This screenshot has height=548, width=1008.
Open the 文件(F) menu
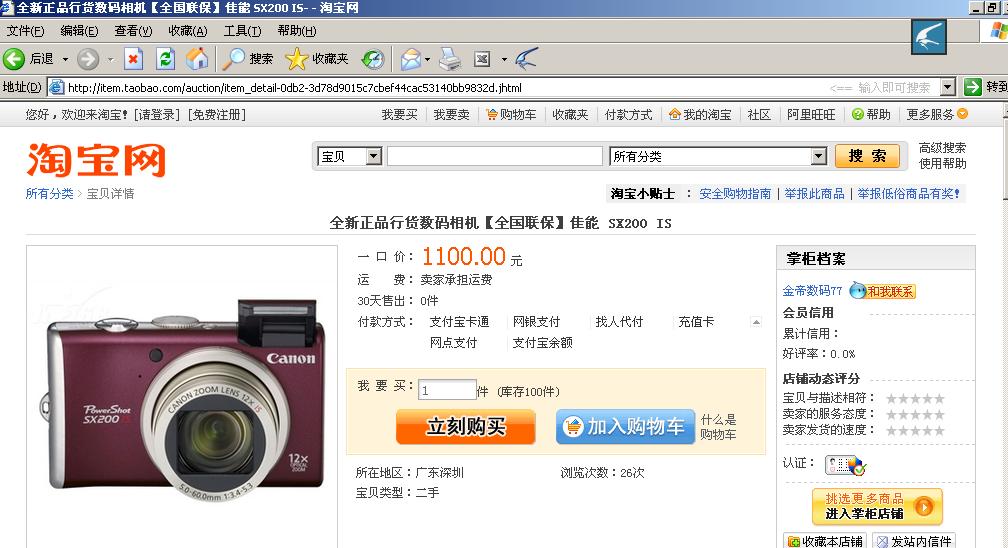25,31
